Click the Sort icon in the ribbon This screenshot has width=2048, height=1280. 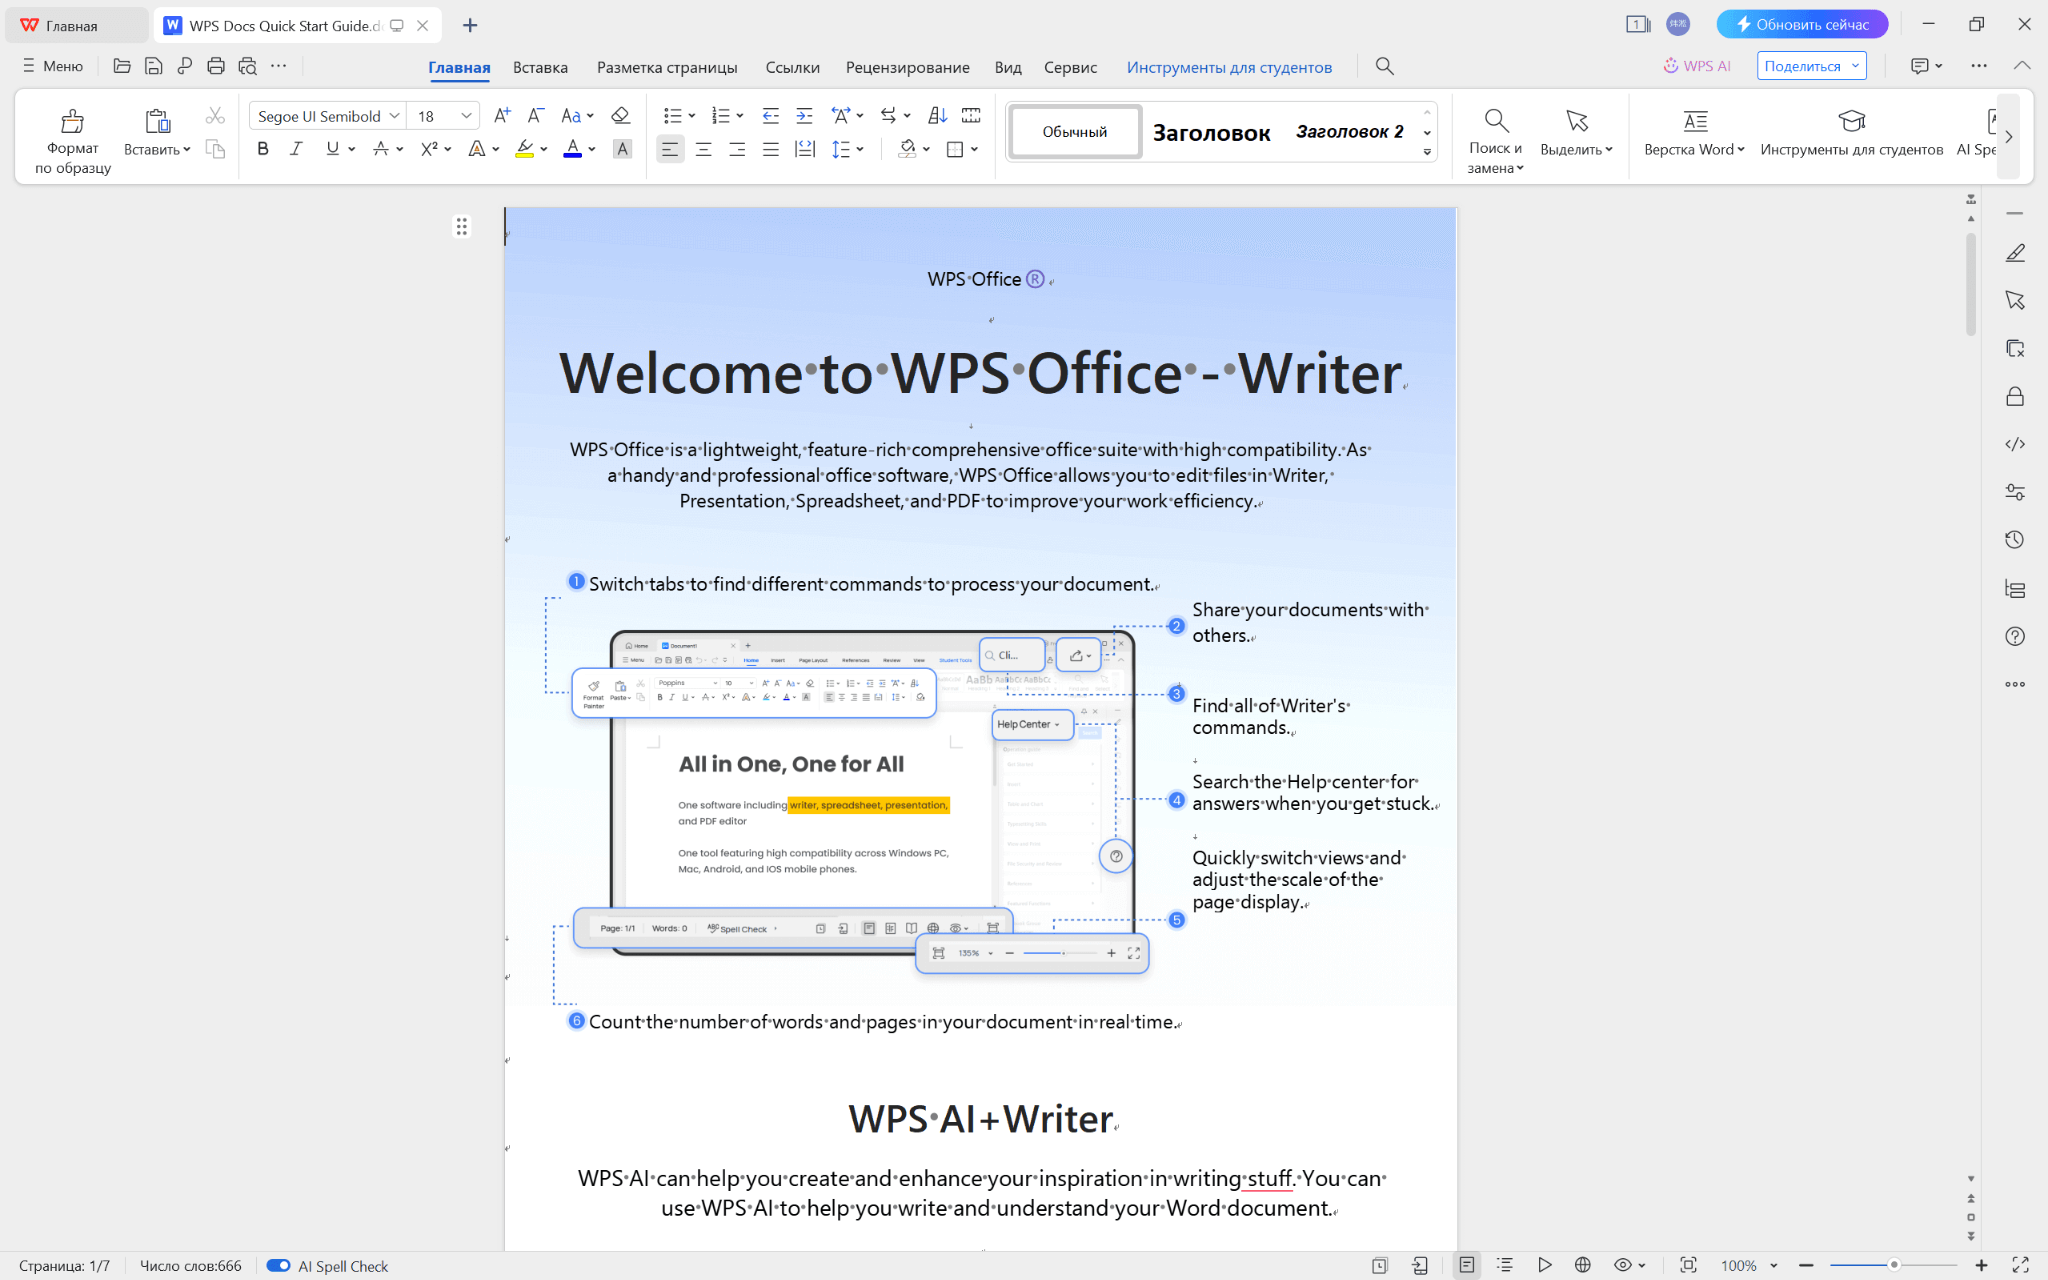937,116
